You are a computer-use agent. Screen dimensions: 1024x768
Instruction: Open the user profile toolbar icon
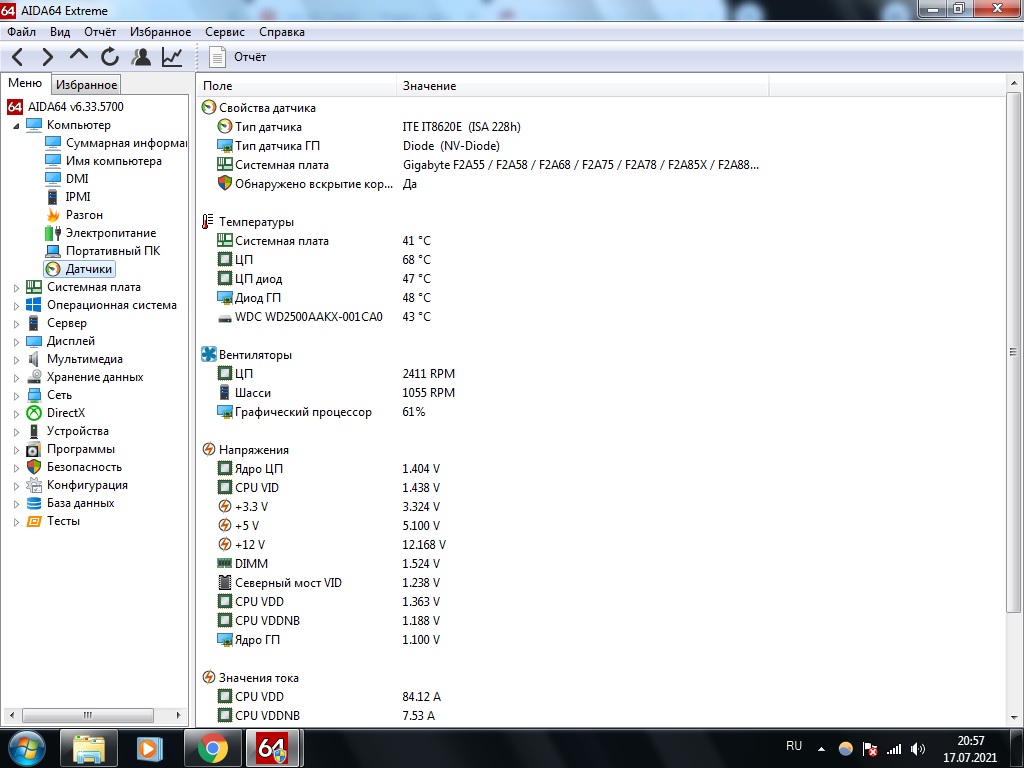(x=141, y=57)
